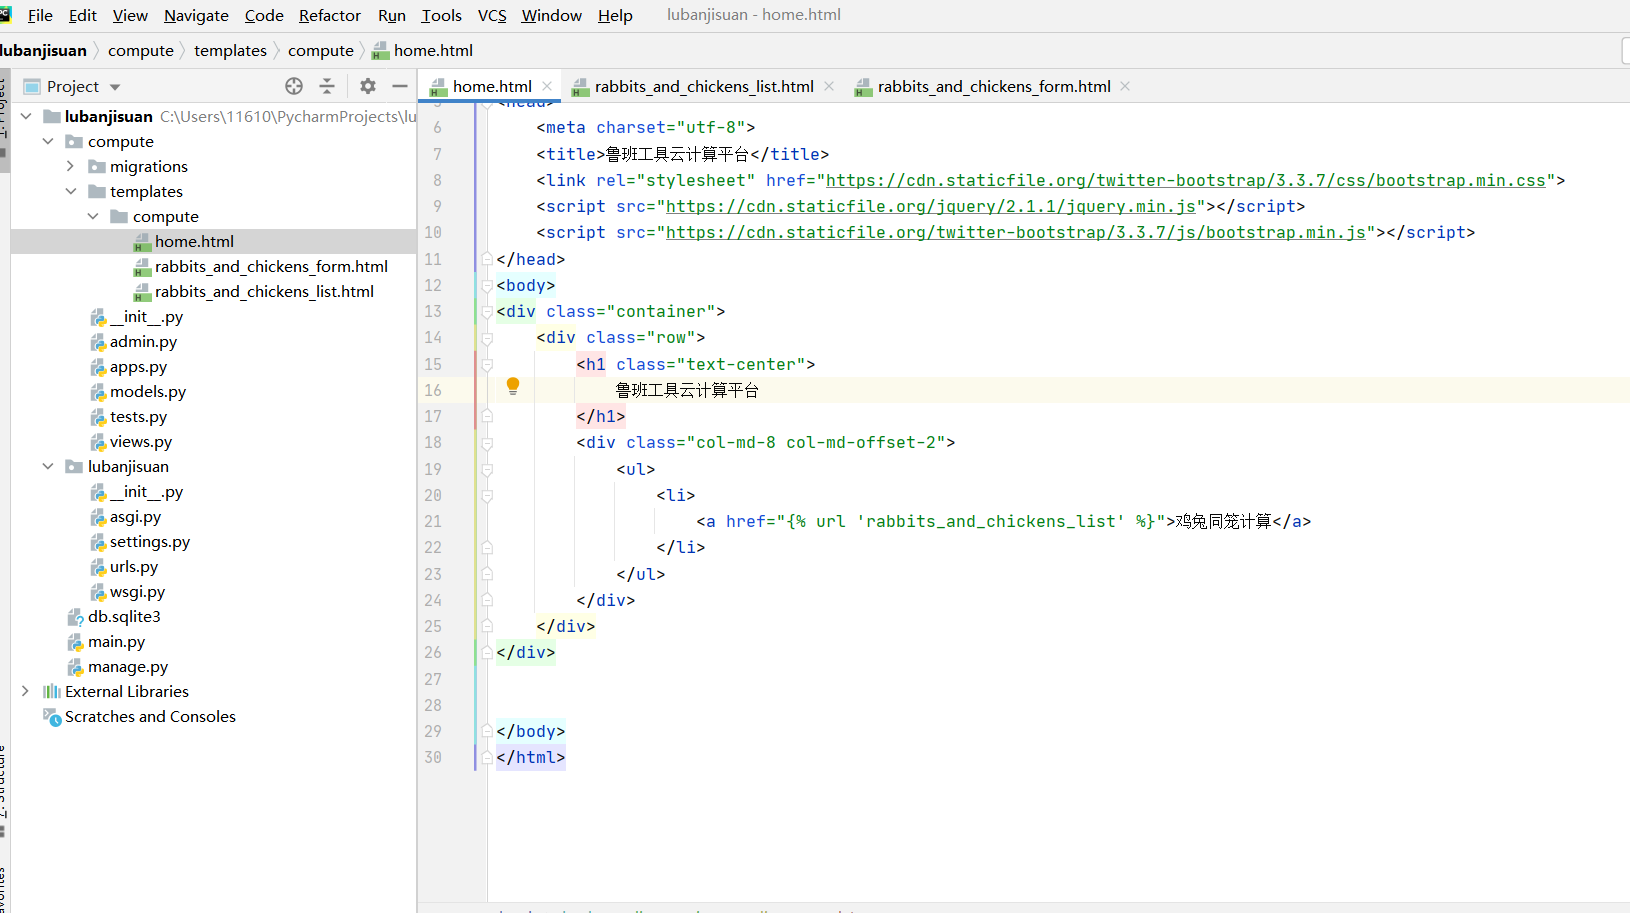Click the yellow lightbulb intention icon

tap(513, 386)
